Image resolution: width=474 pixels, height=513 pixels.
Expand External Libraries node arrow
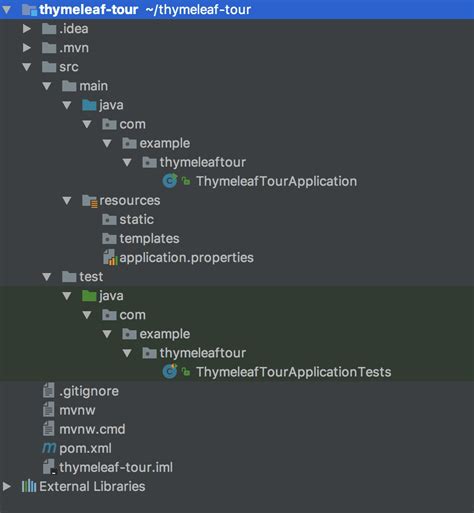[x=7, y=486]
